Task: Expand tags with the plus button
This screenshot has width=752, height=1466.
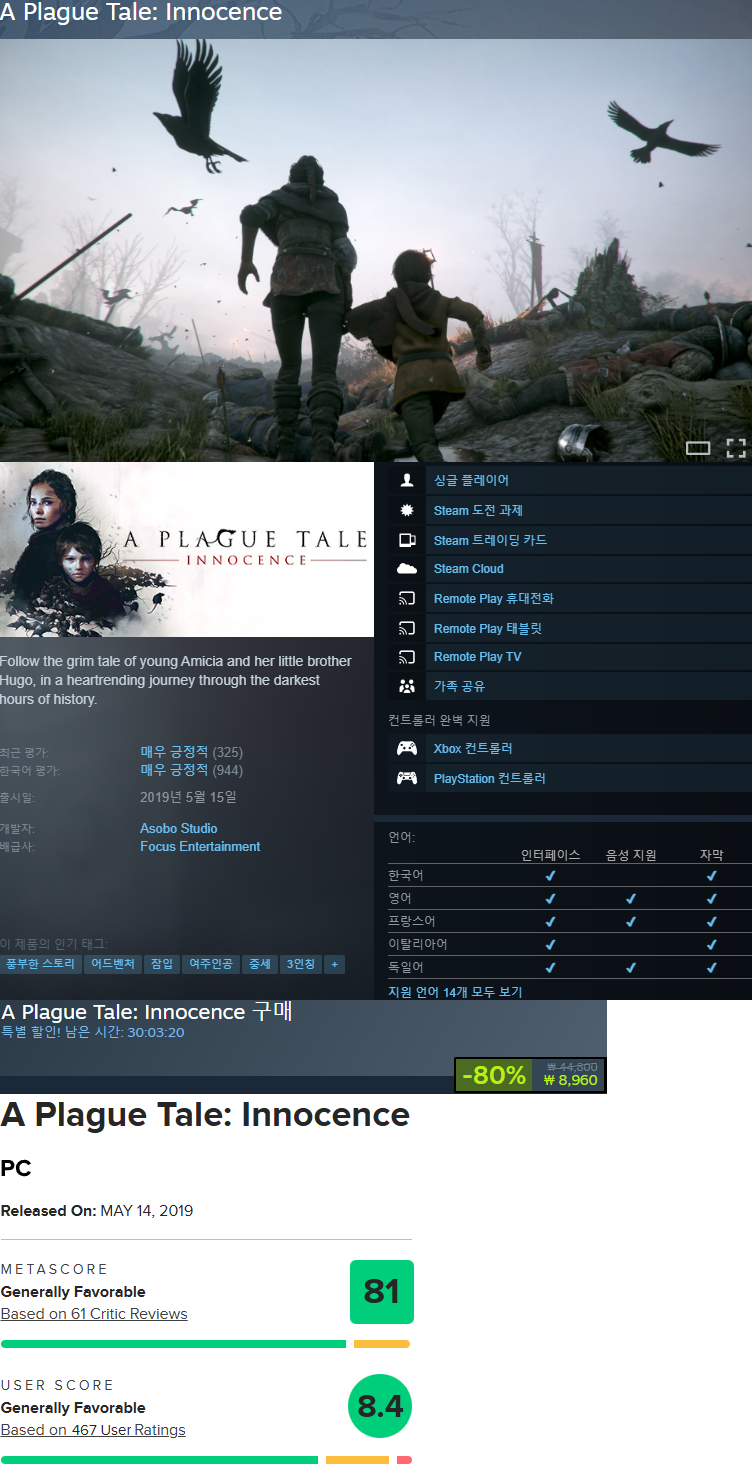Action: coord(334,964)
